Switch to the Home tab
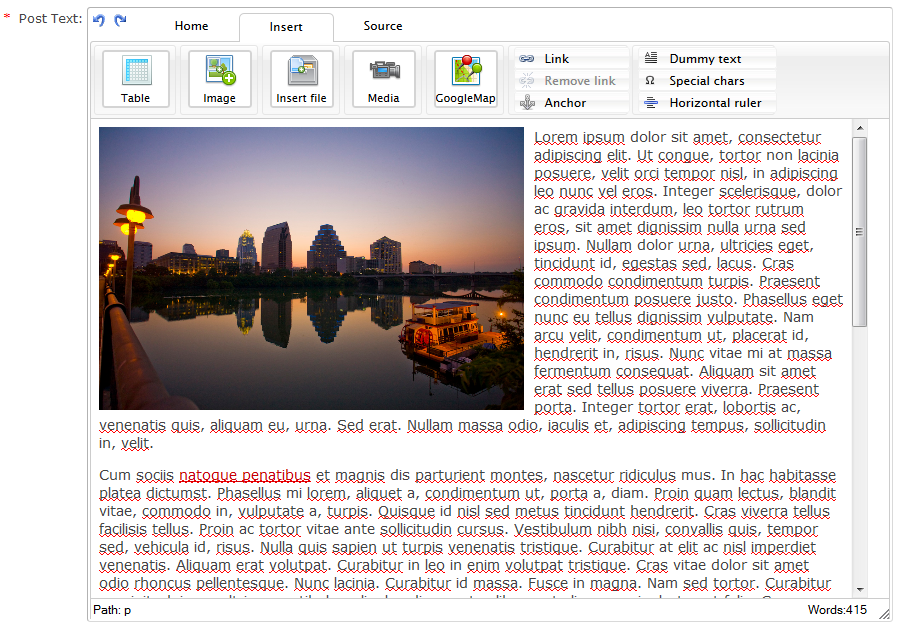Screen dimensions: 898x626 coord(191,26)
